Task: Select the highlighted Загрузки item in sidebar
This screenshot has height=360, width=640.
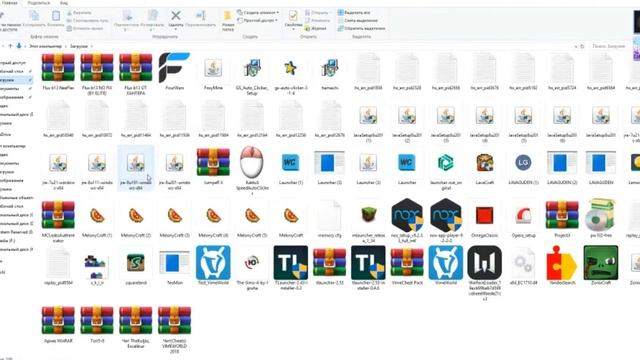Action: click(16, 80)
